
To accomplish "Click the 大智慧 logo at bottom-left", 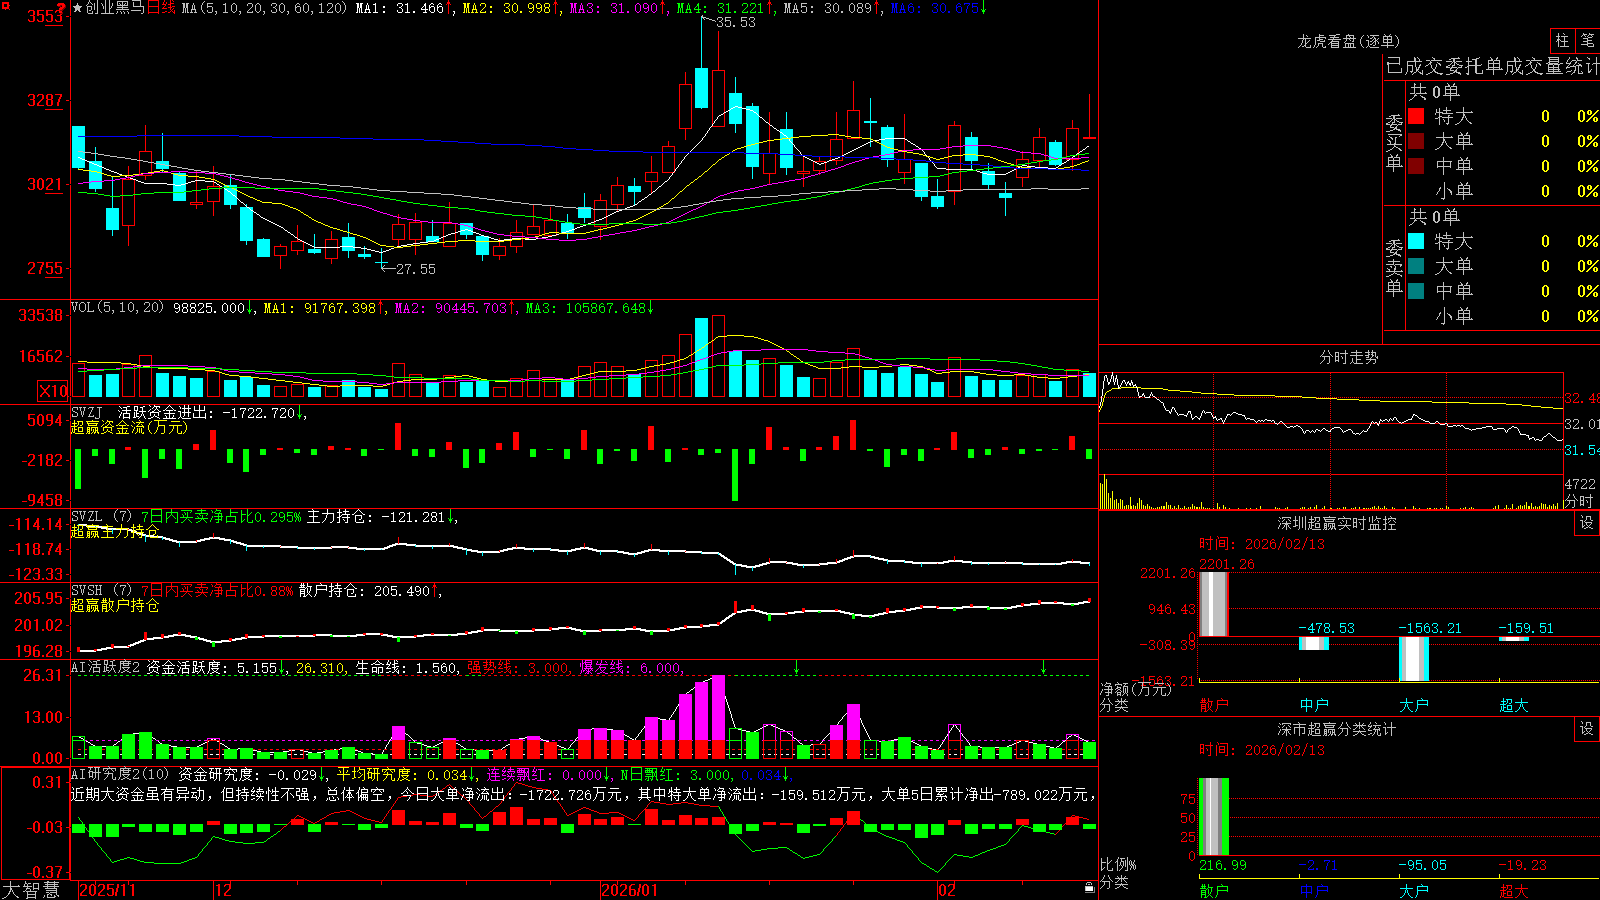I will [31, 890].
